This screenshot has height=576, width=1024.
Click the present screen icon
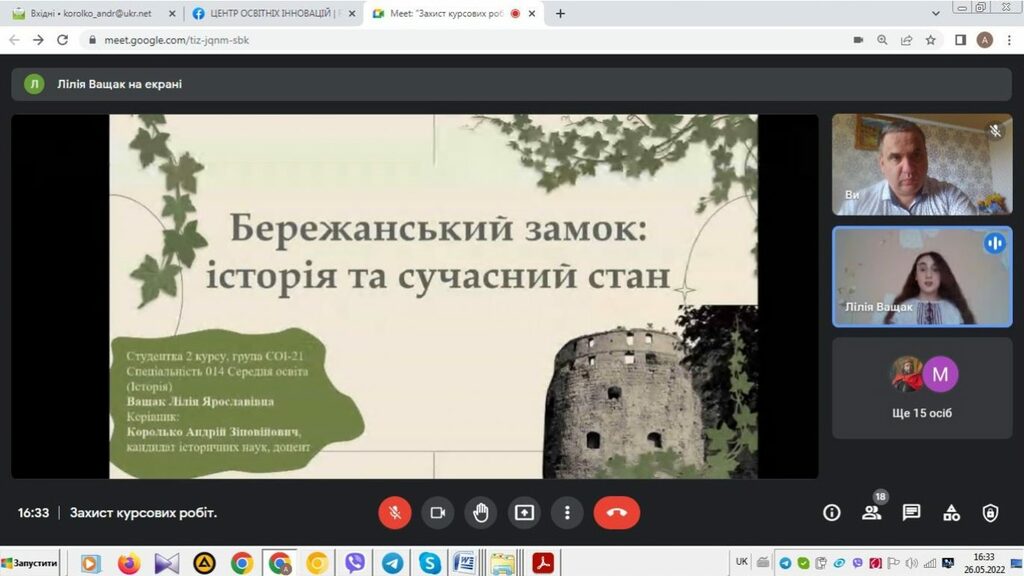click(524, 513)
